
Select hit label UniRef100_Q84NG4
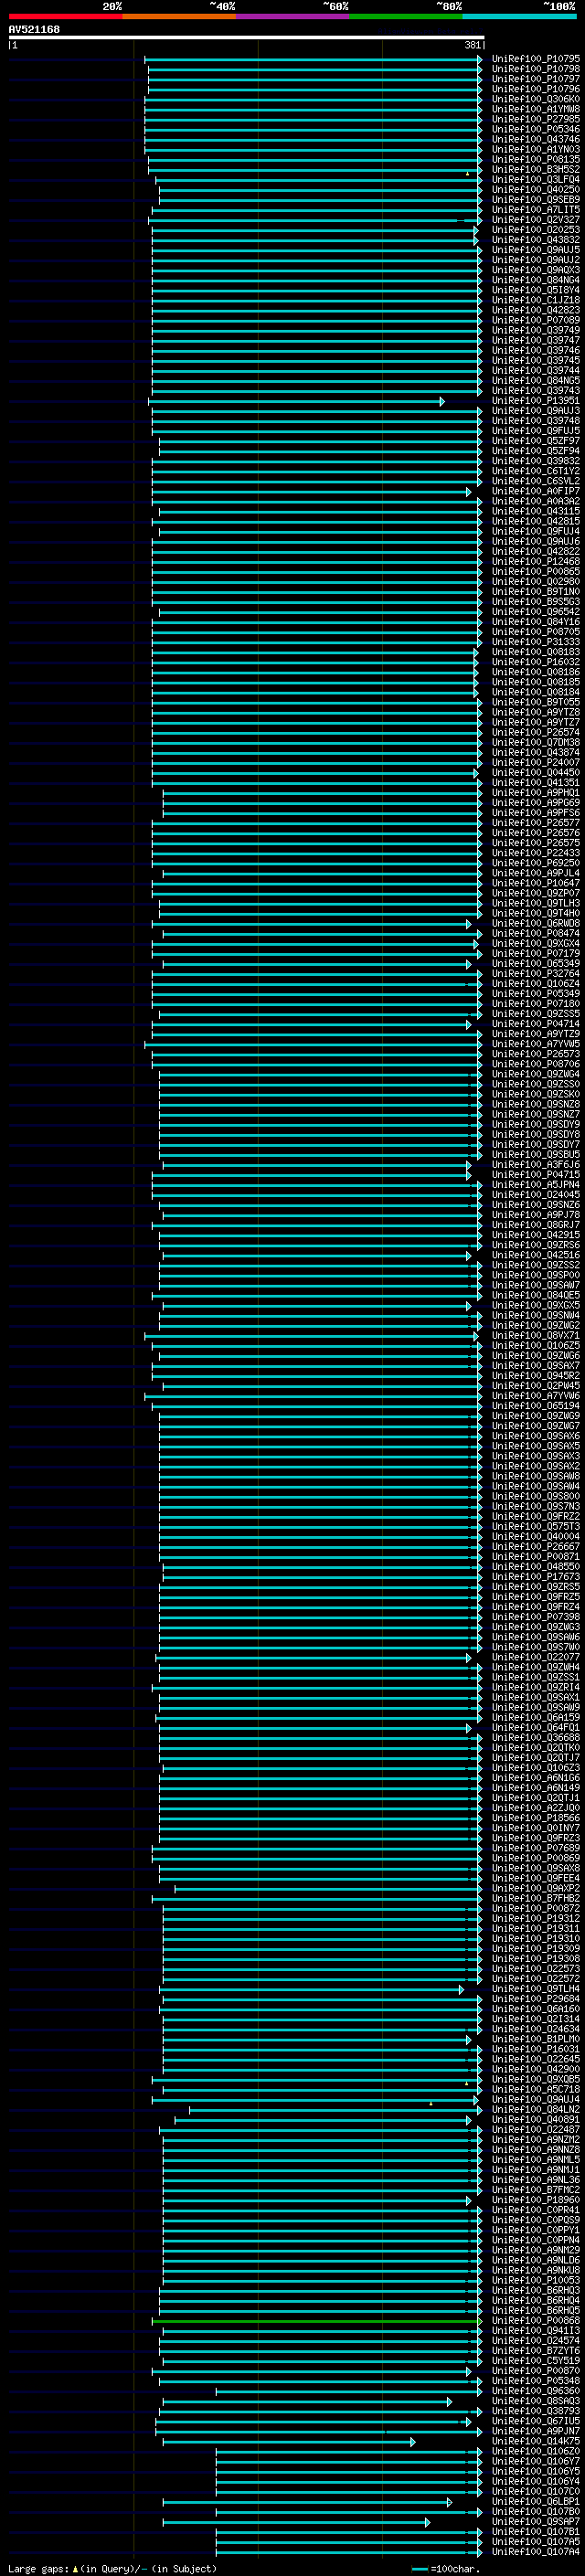535,280
